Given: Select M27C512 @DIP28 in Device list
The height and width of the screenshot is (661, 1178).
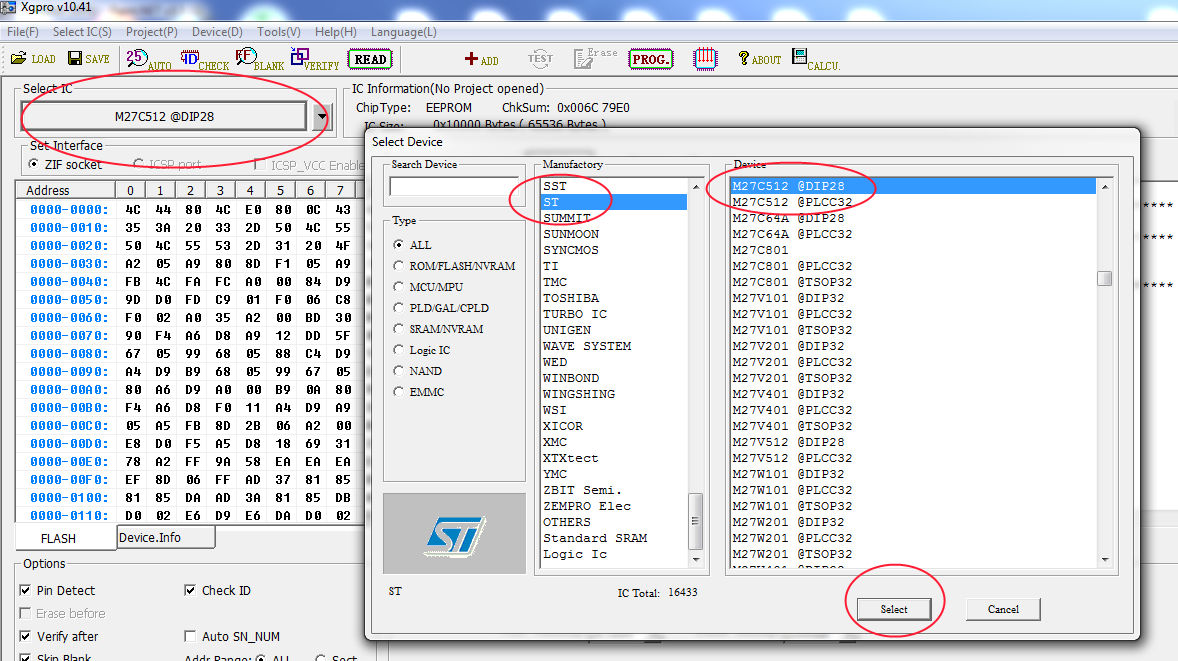Looking at the screenshot, I should [x=913, y=186].
